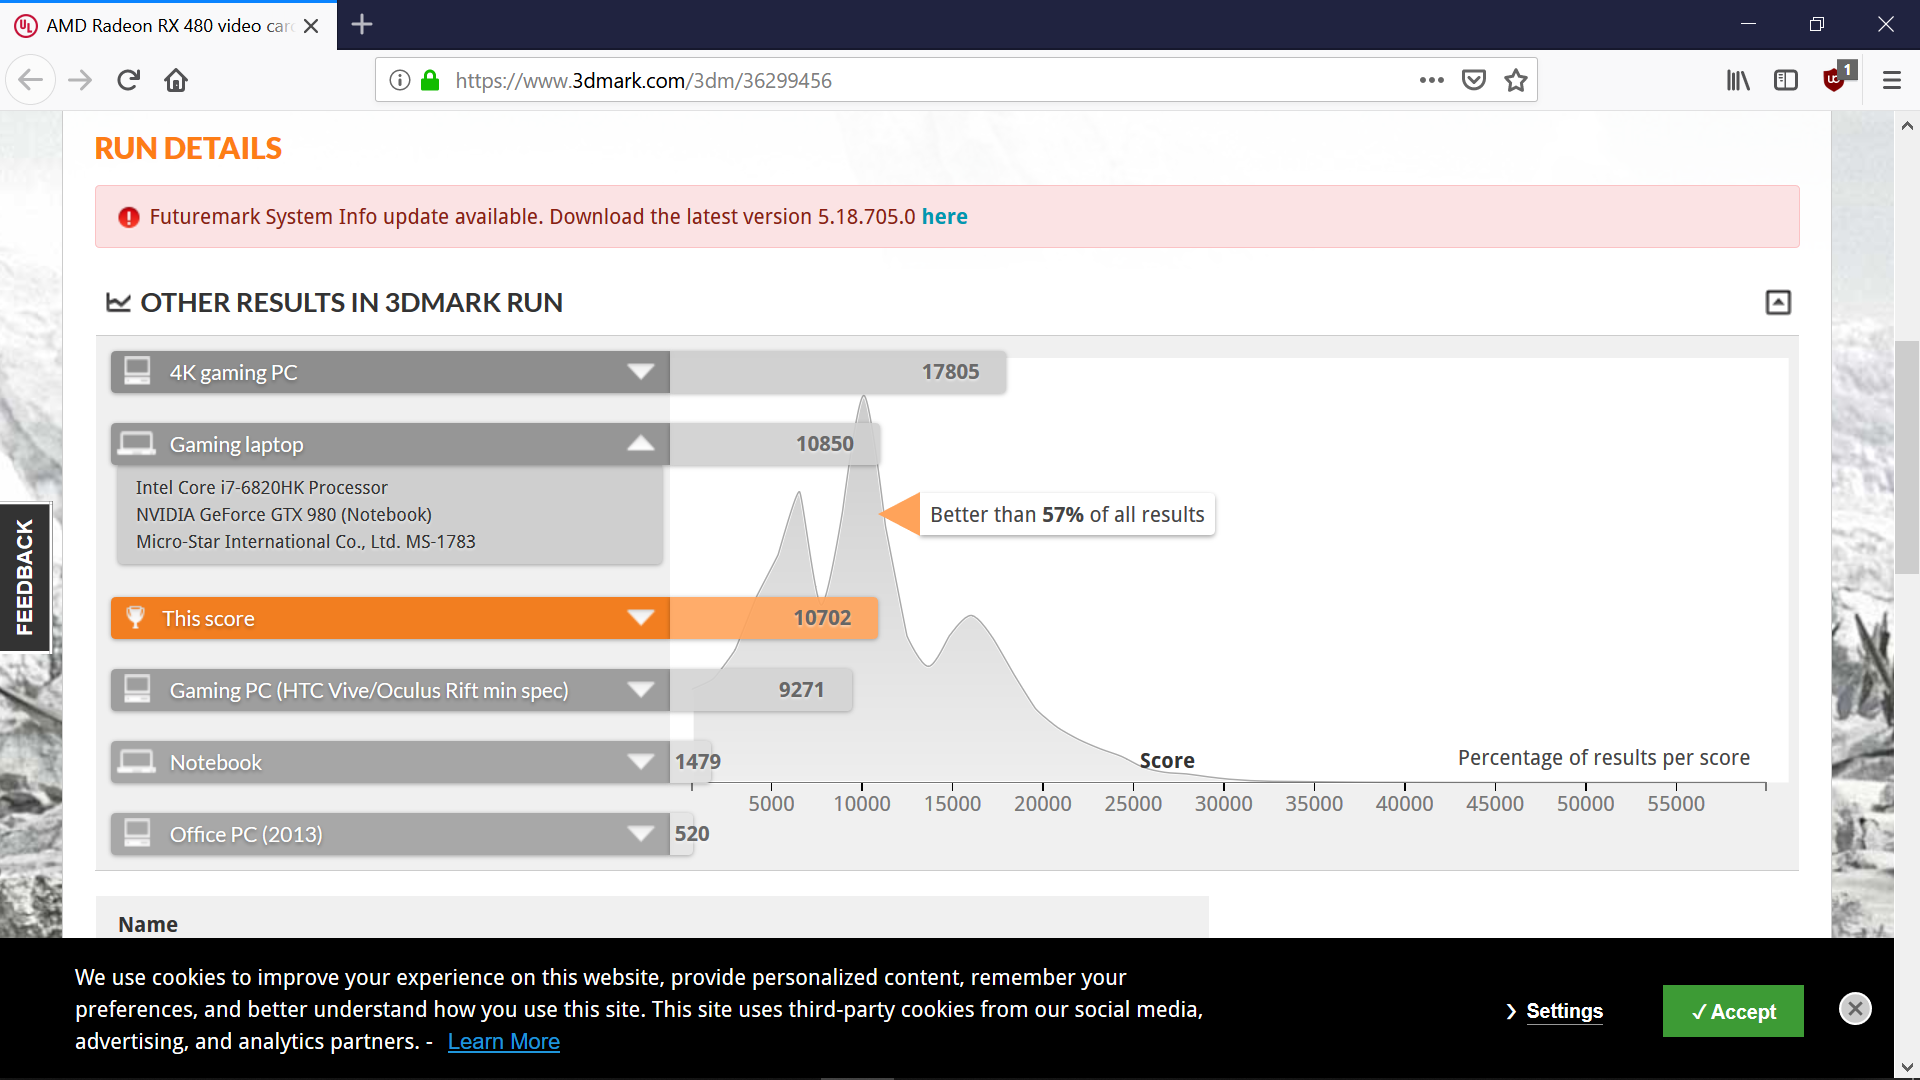The image size is (1920, 1080).
Task: Collapse the Other Results section
Action: pos(1778,302)
